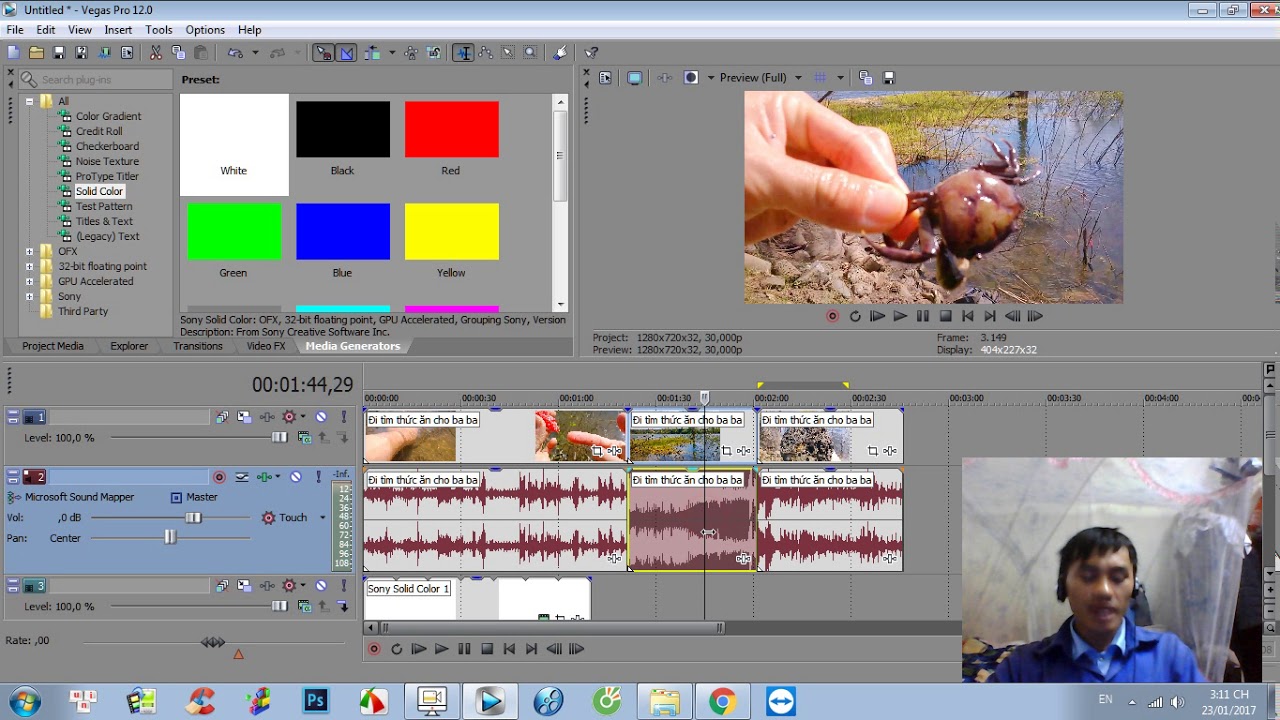
Task: Mute audio track 2
Action: [x=296, y=477]
